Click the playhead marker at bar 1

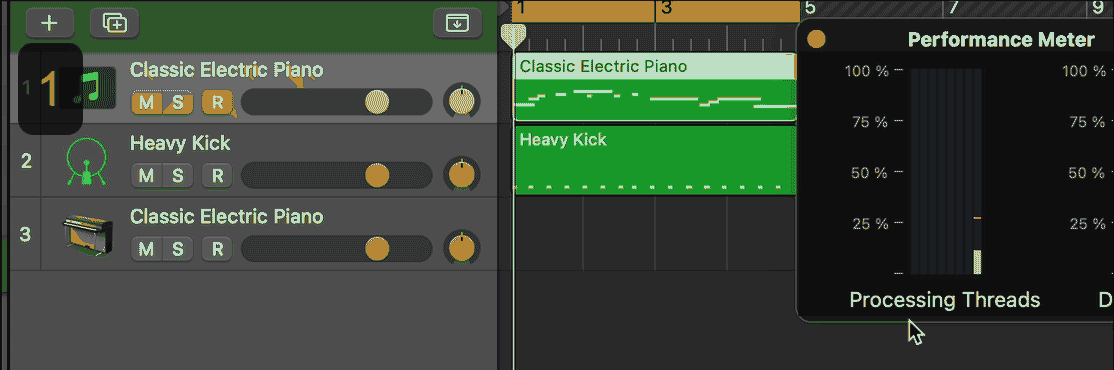pyautogui.click(x=514, y=35)
